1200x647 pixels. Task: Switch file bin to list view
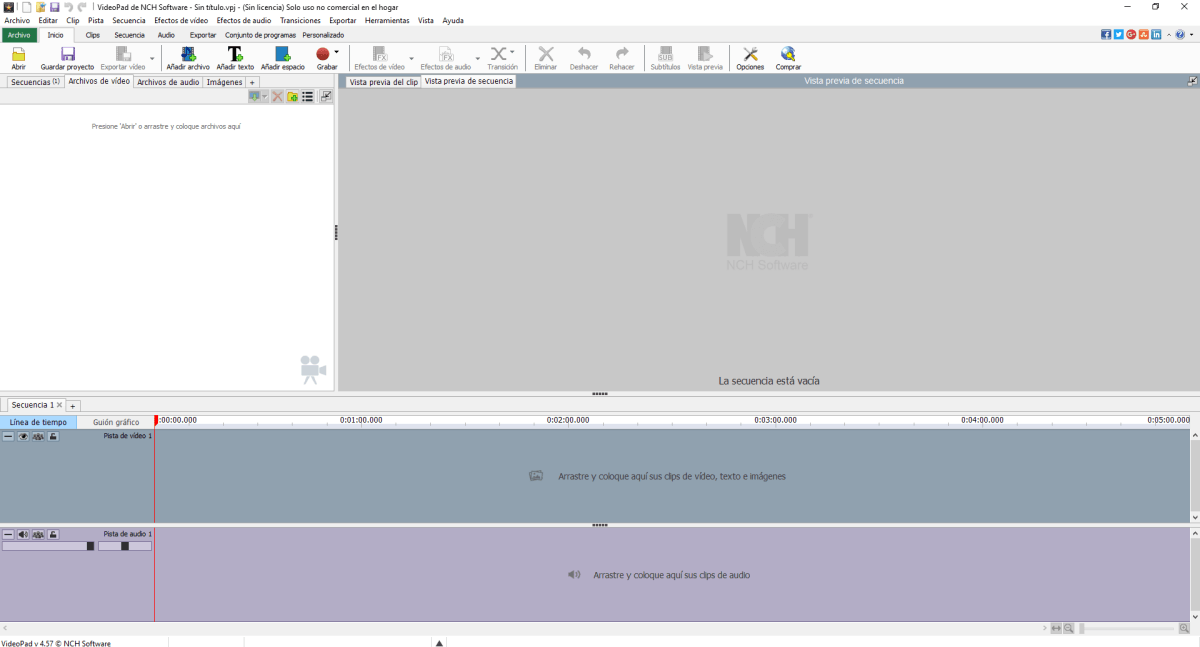coord(307,96)
